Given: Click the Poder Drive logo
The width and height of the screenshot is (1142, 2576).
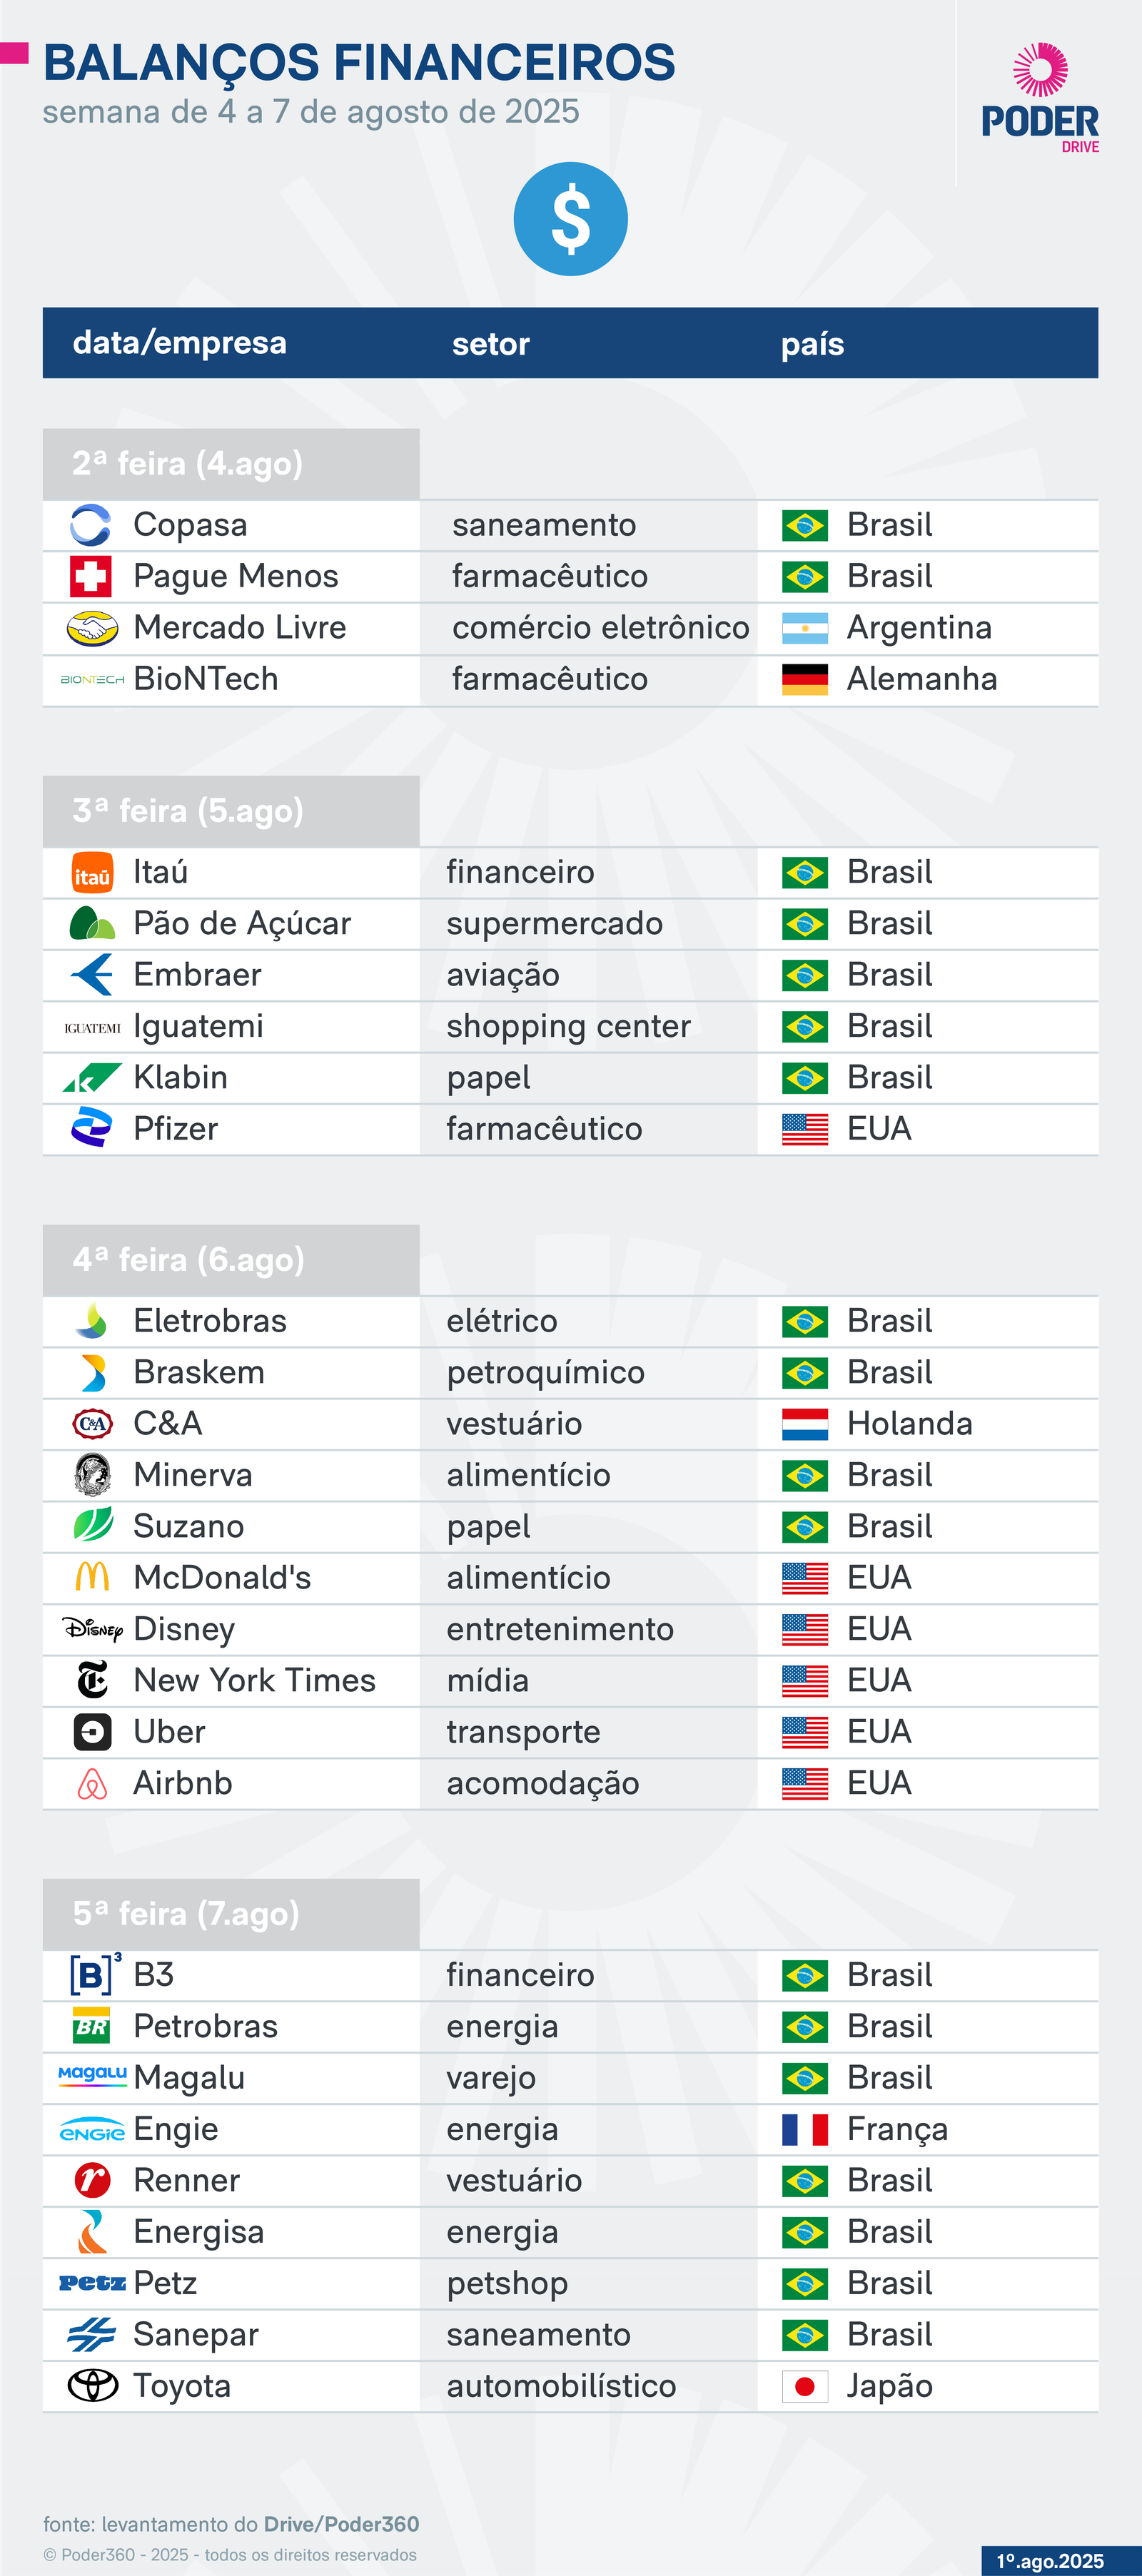Looking at the screenshot, I should point(1040,98).
